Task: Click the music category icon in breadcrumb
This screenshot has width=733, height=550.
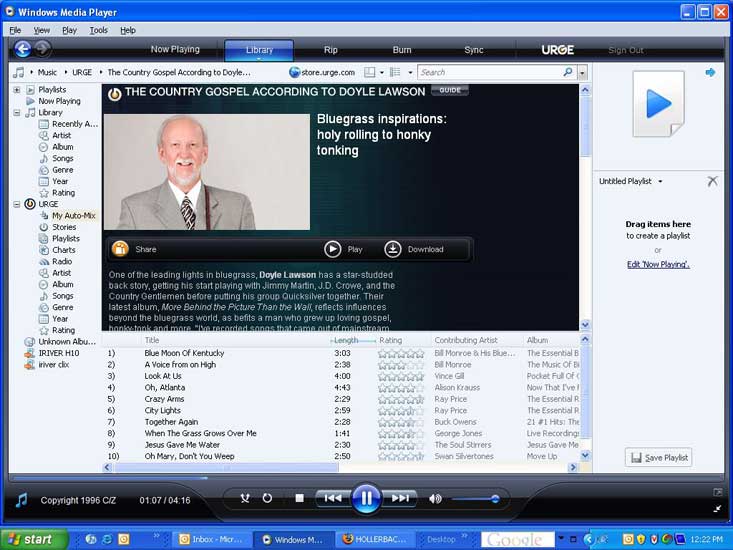Action: tap(19, 72)
